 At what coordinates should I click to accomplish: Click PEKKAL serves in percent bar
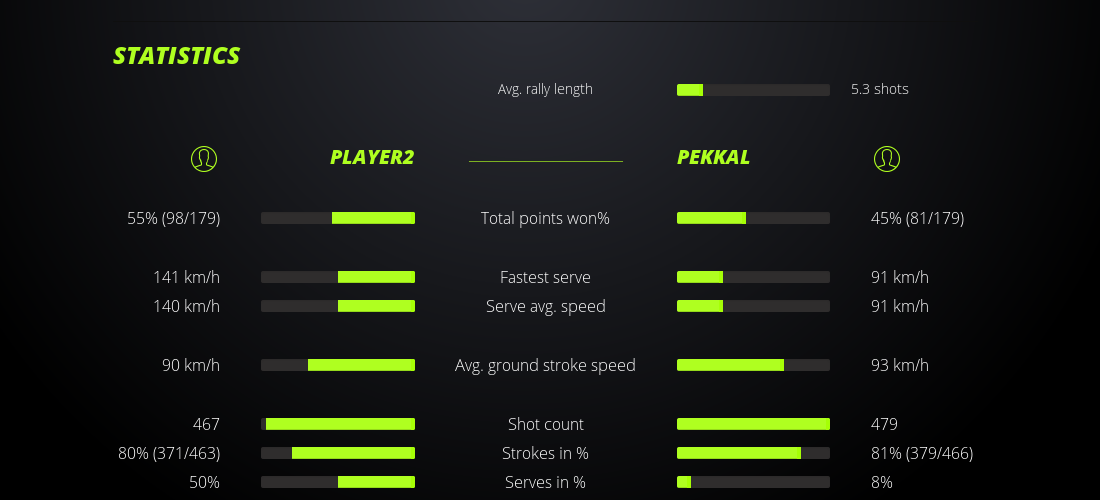(753, 482)
